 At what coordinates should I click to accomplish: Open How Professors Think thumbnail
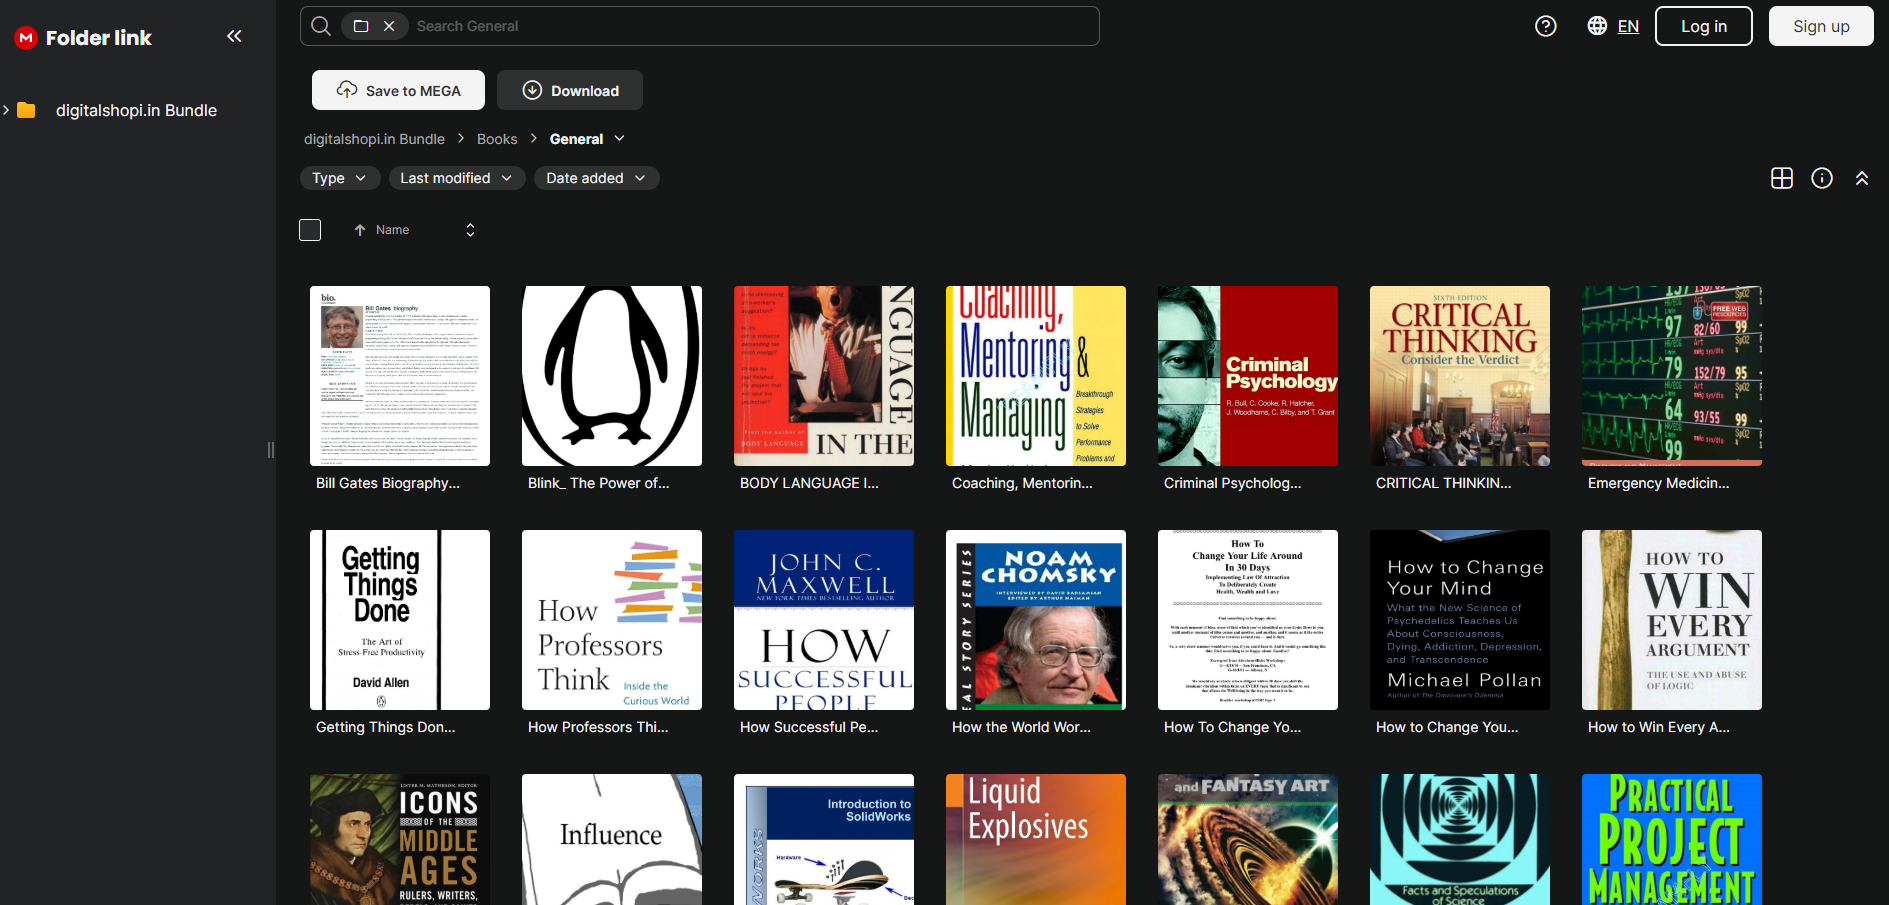tap(612, 620)
